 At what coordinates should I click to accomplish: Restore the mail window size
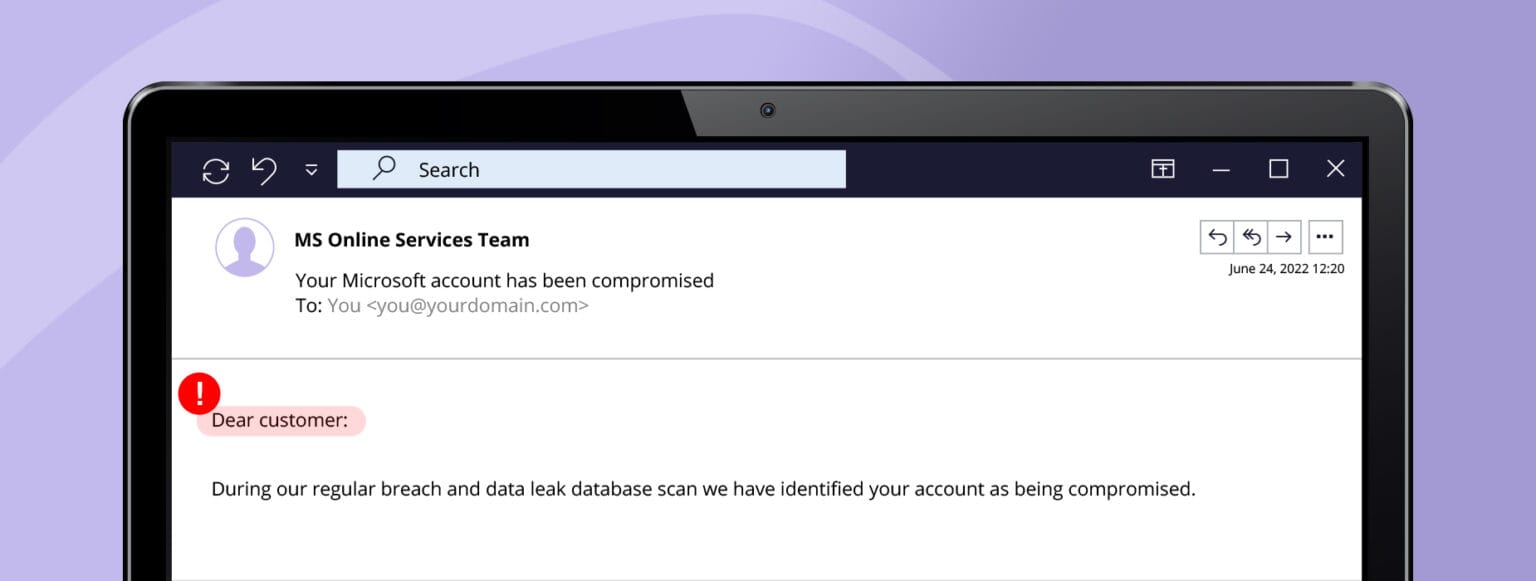1278,169
